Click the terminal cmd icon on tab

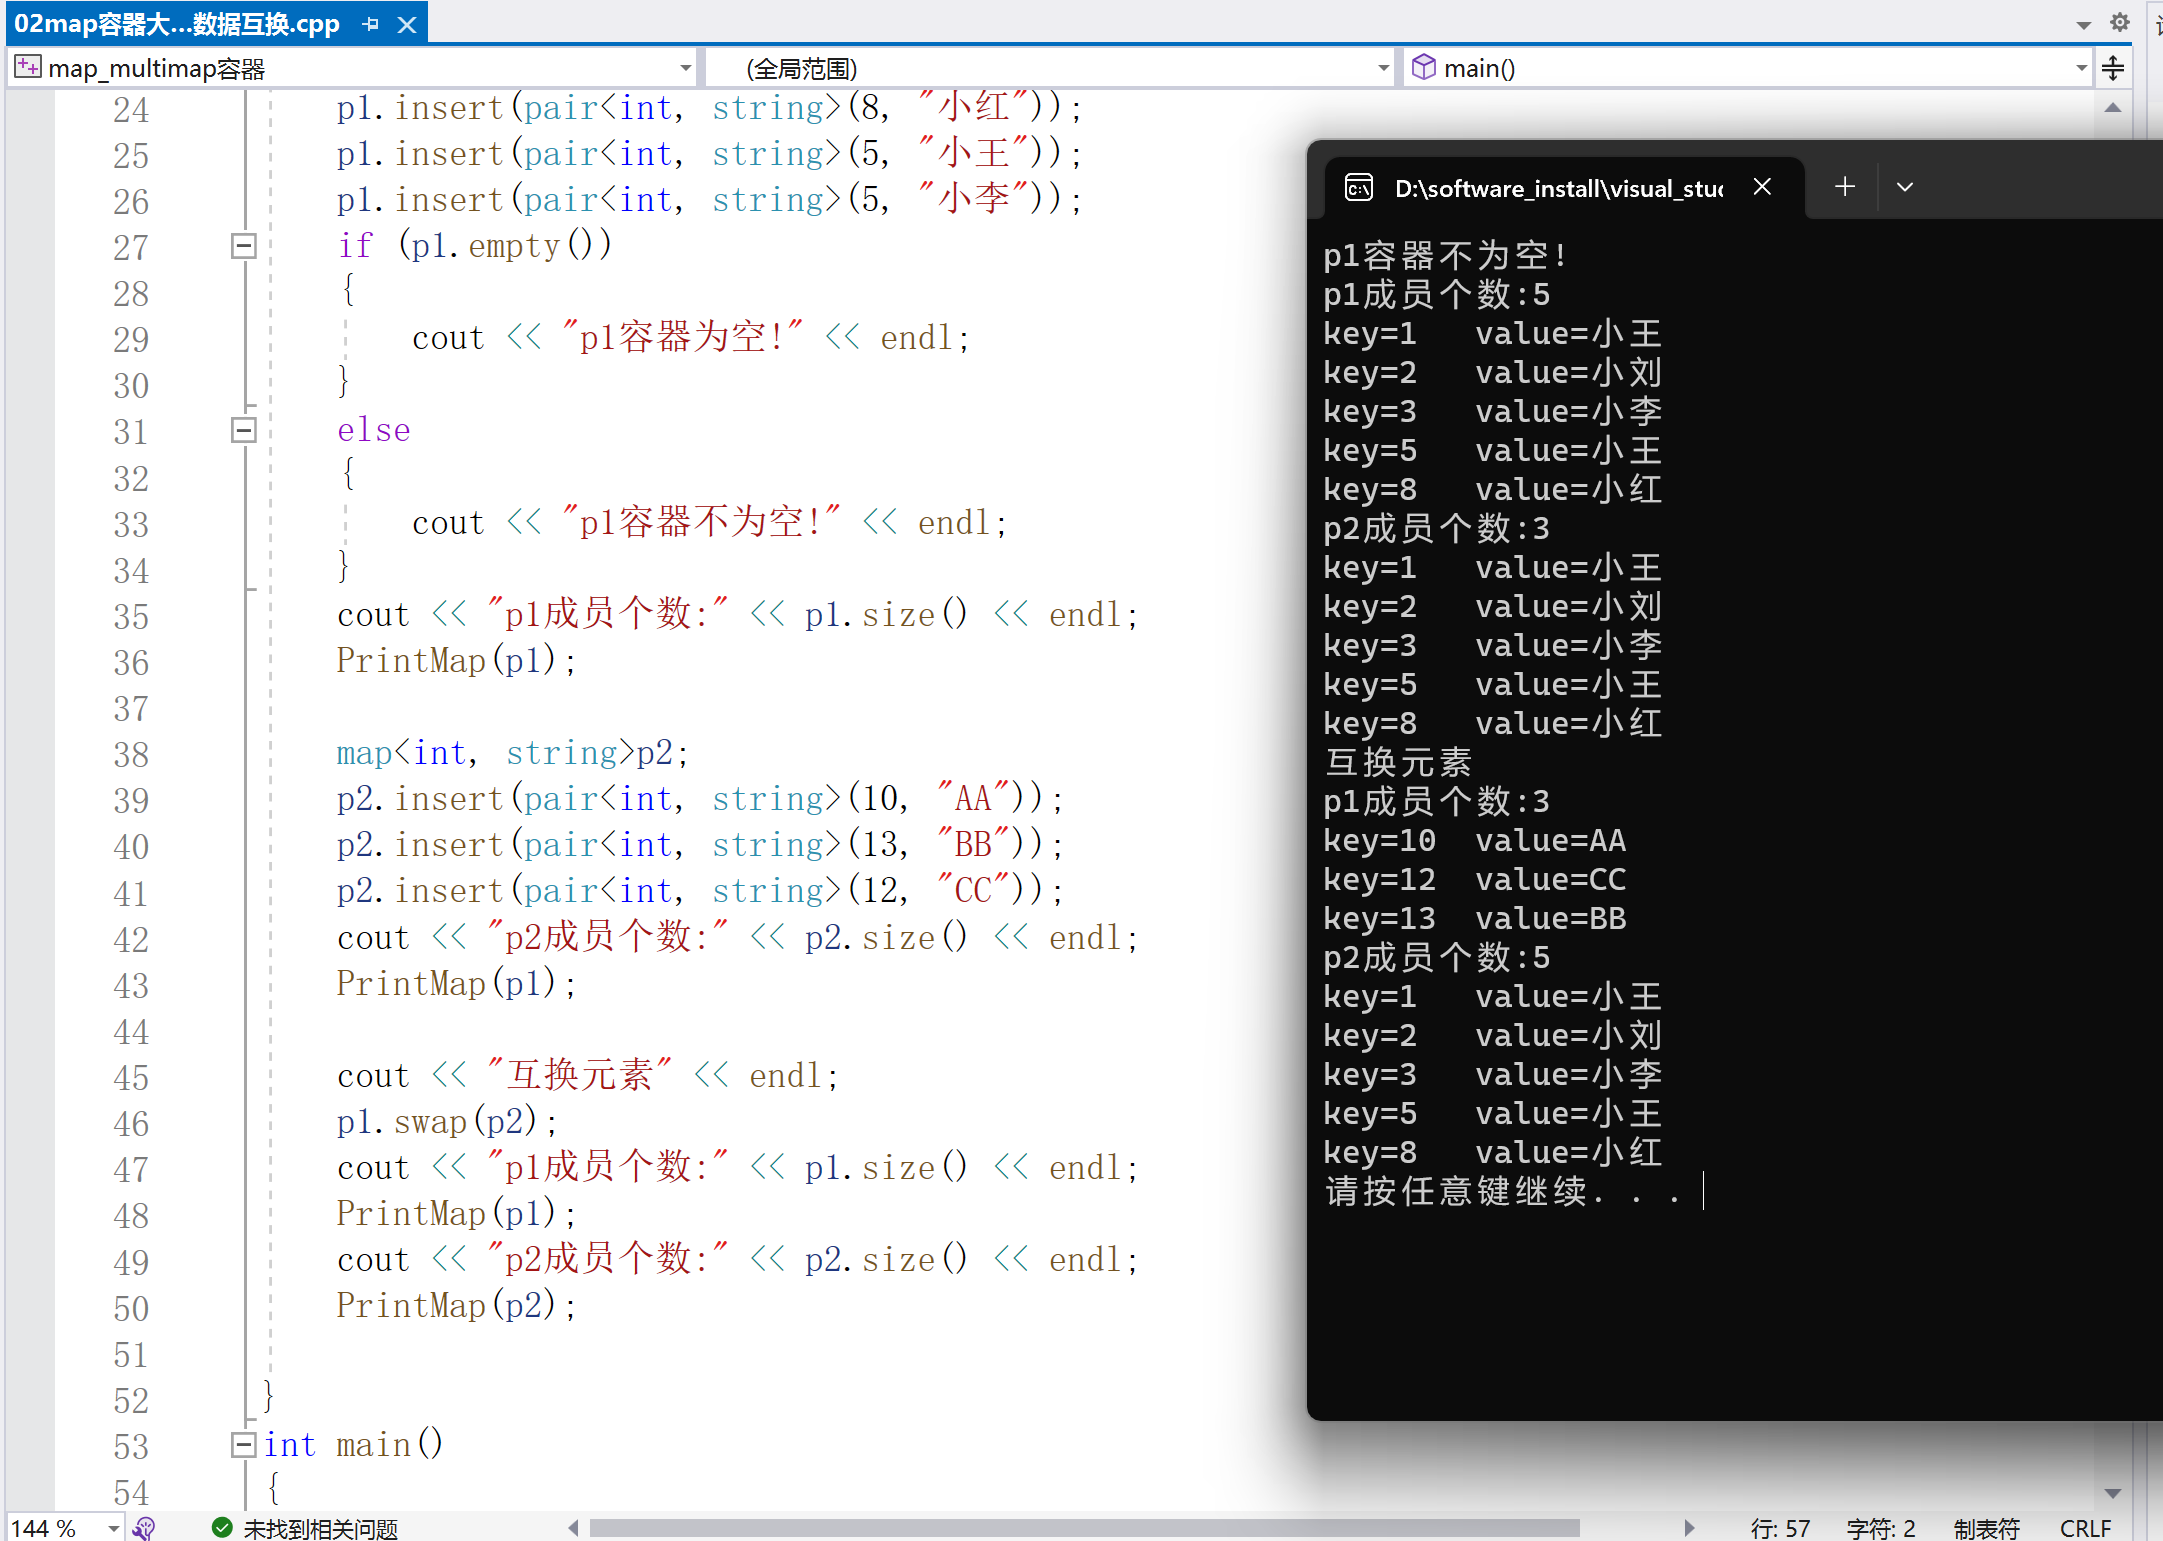pos(1359,187)
